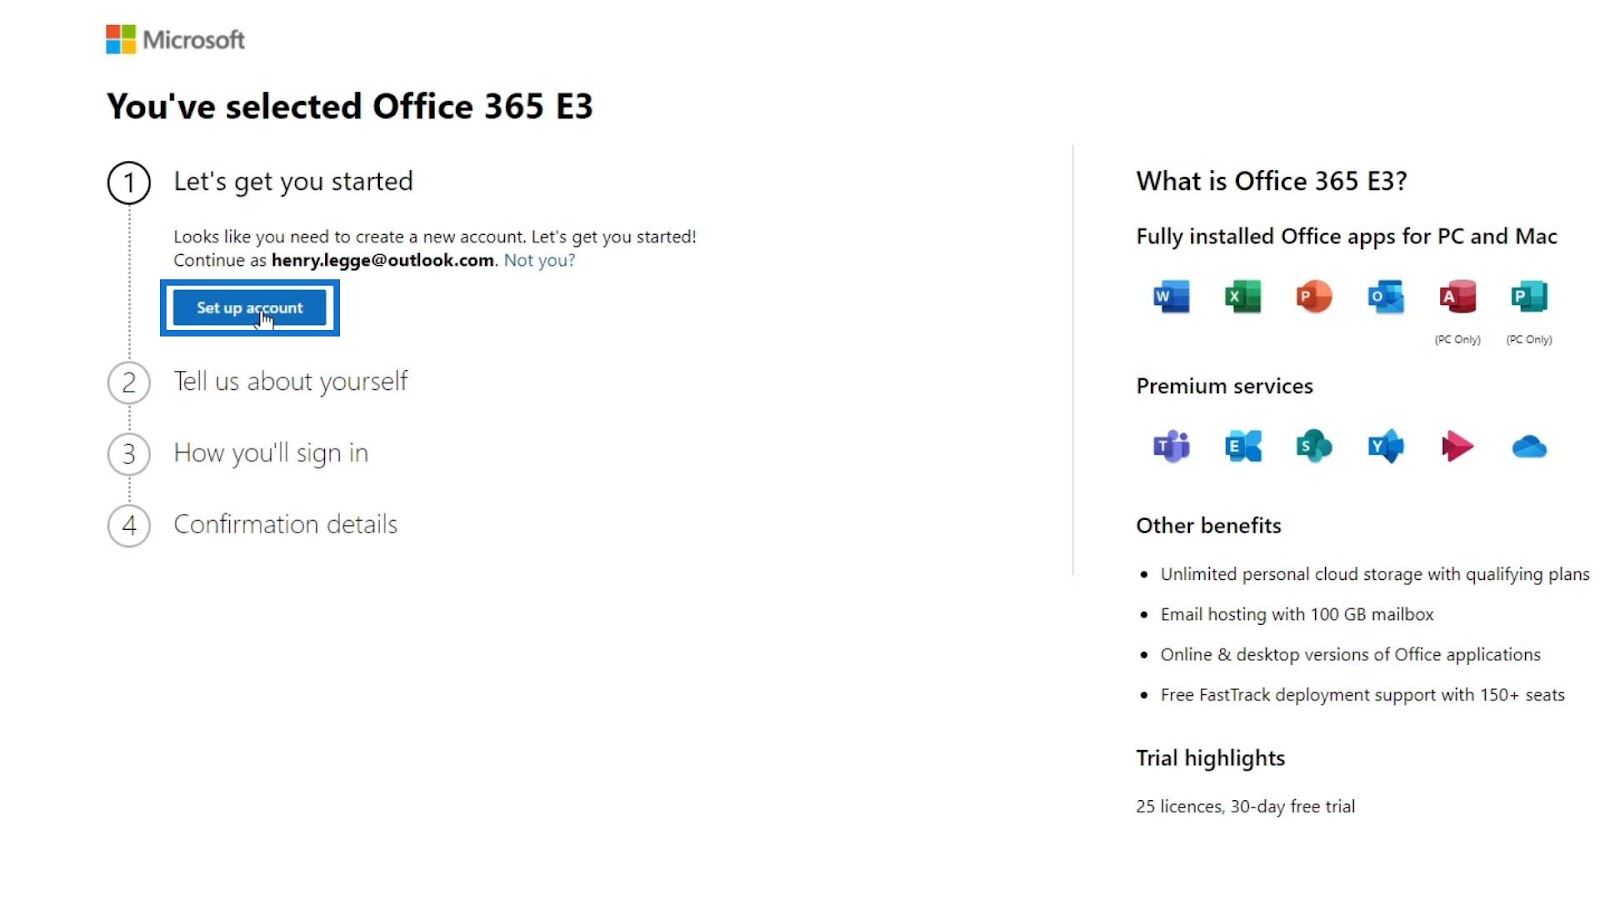This screenshot has height=900, width=1600.
Task: Click the 'Let's get you started' heading
Action: (x=293, y=181)
